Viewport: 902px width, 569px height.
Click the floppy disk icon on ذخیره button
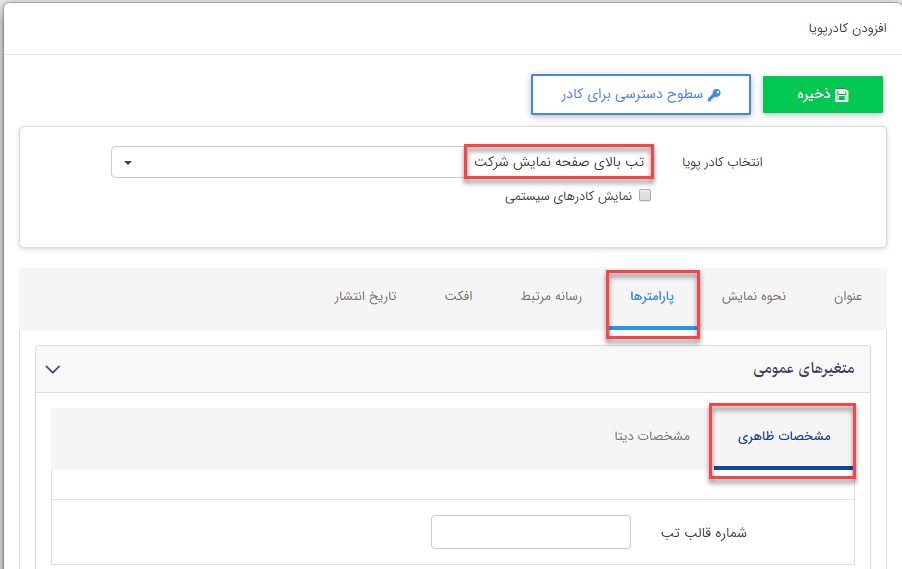pyautogui.click(x=842, y=95)
